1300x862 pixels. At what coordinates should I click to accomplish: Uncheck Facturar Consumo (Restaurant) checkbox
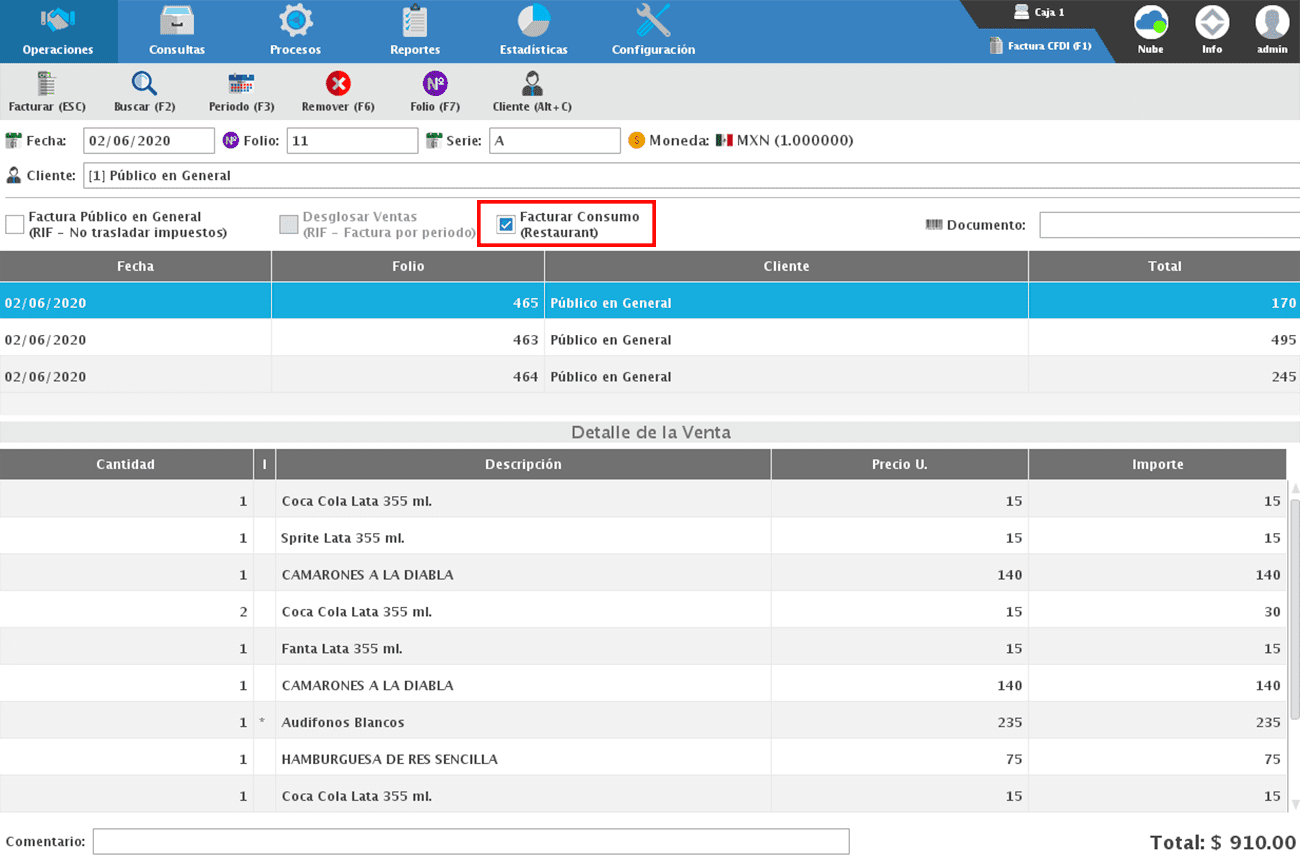pos(506,224)
